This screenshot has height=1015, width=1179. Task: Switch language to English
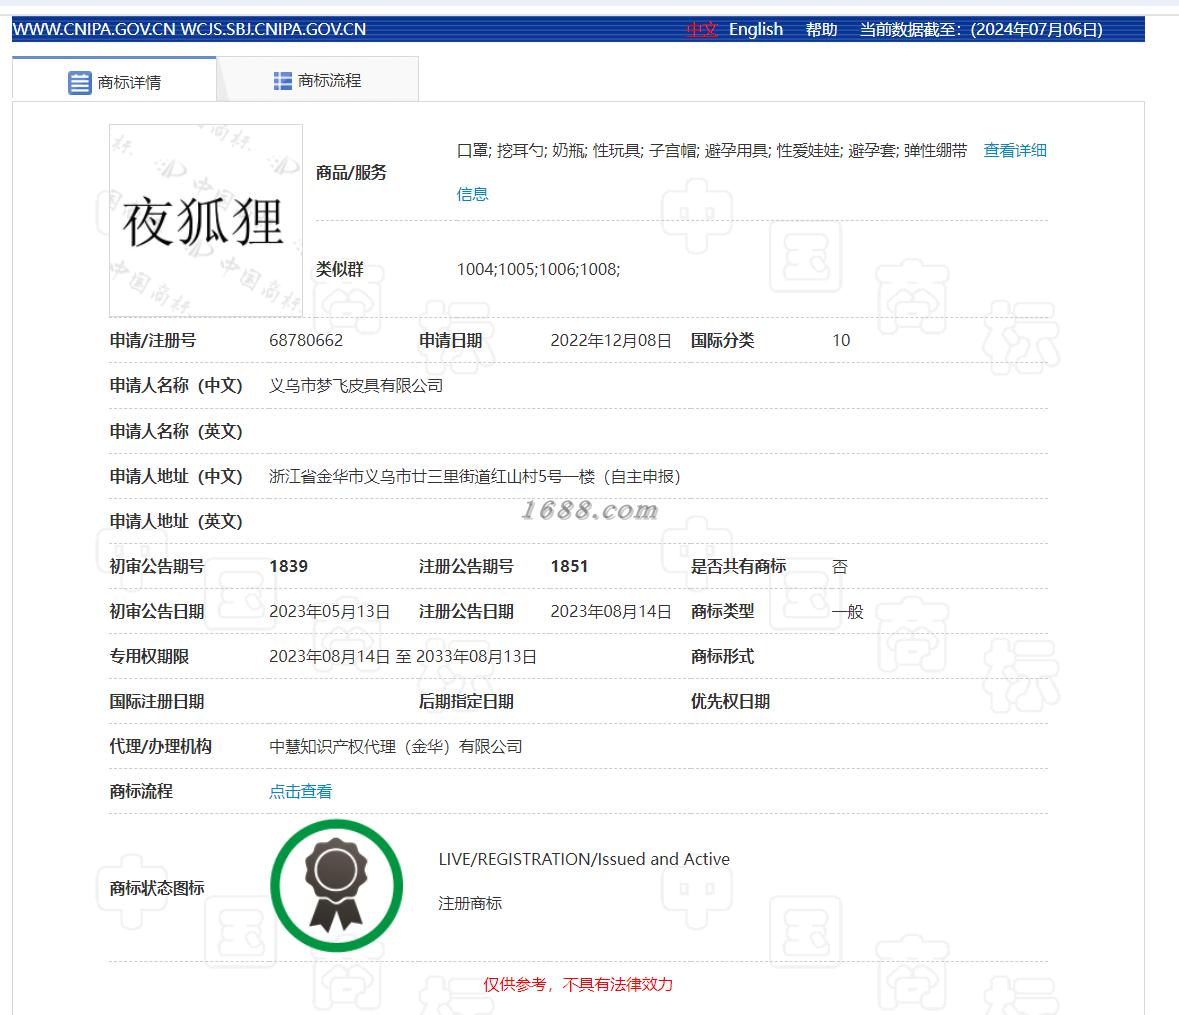pos(756,29)
